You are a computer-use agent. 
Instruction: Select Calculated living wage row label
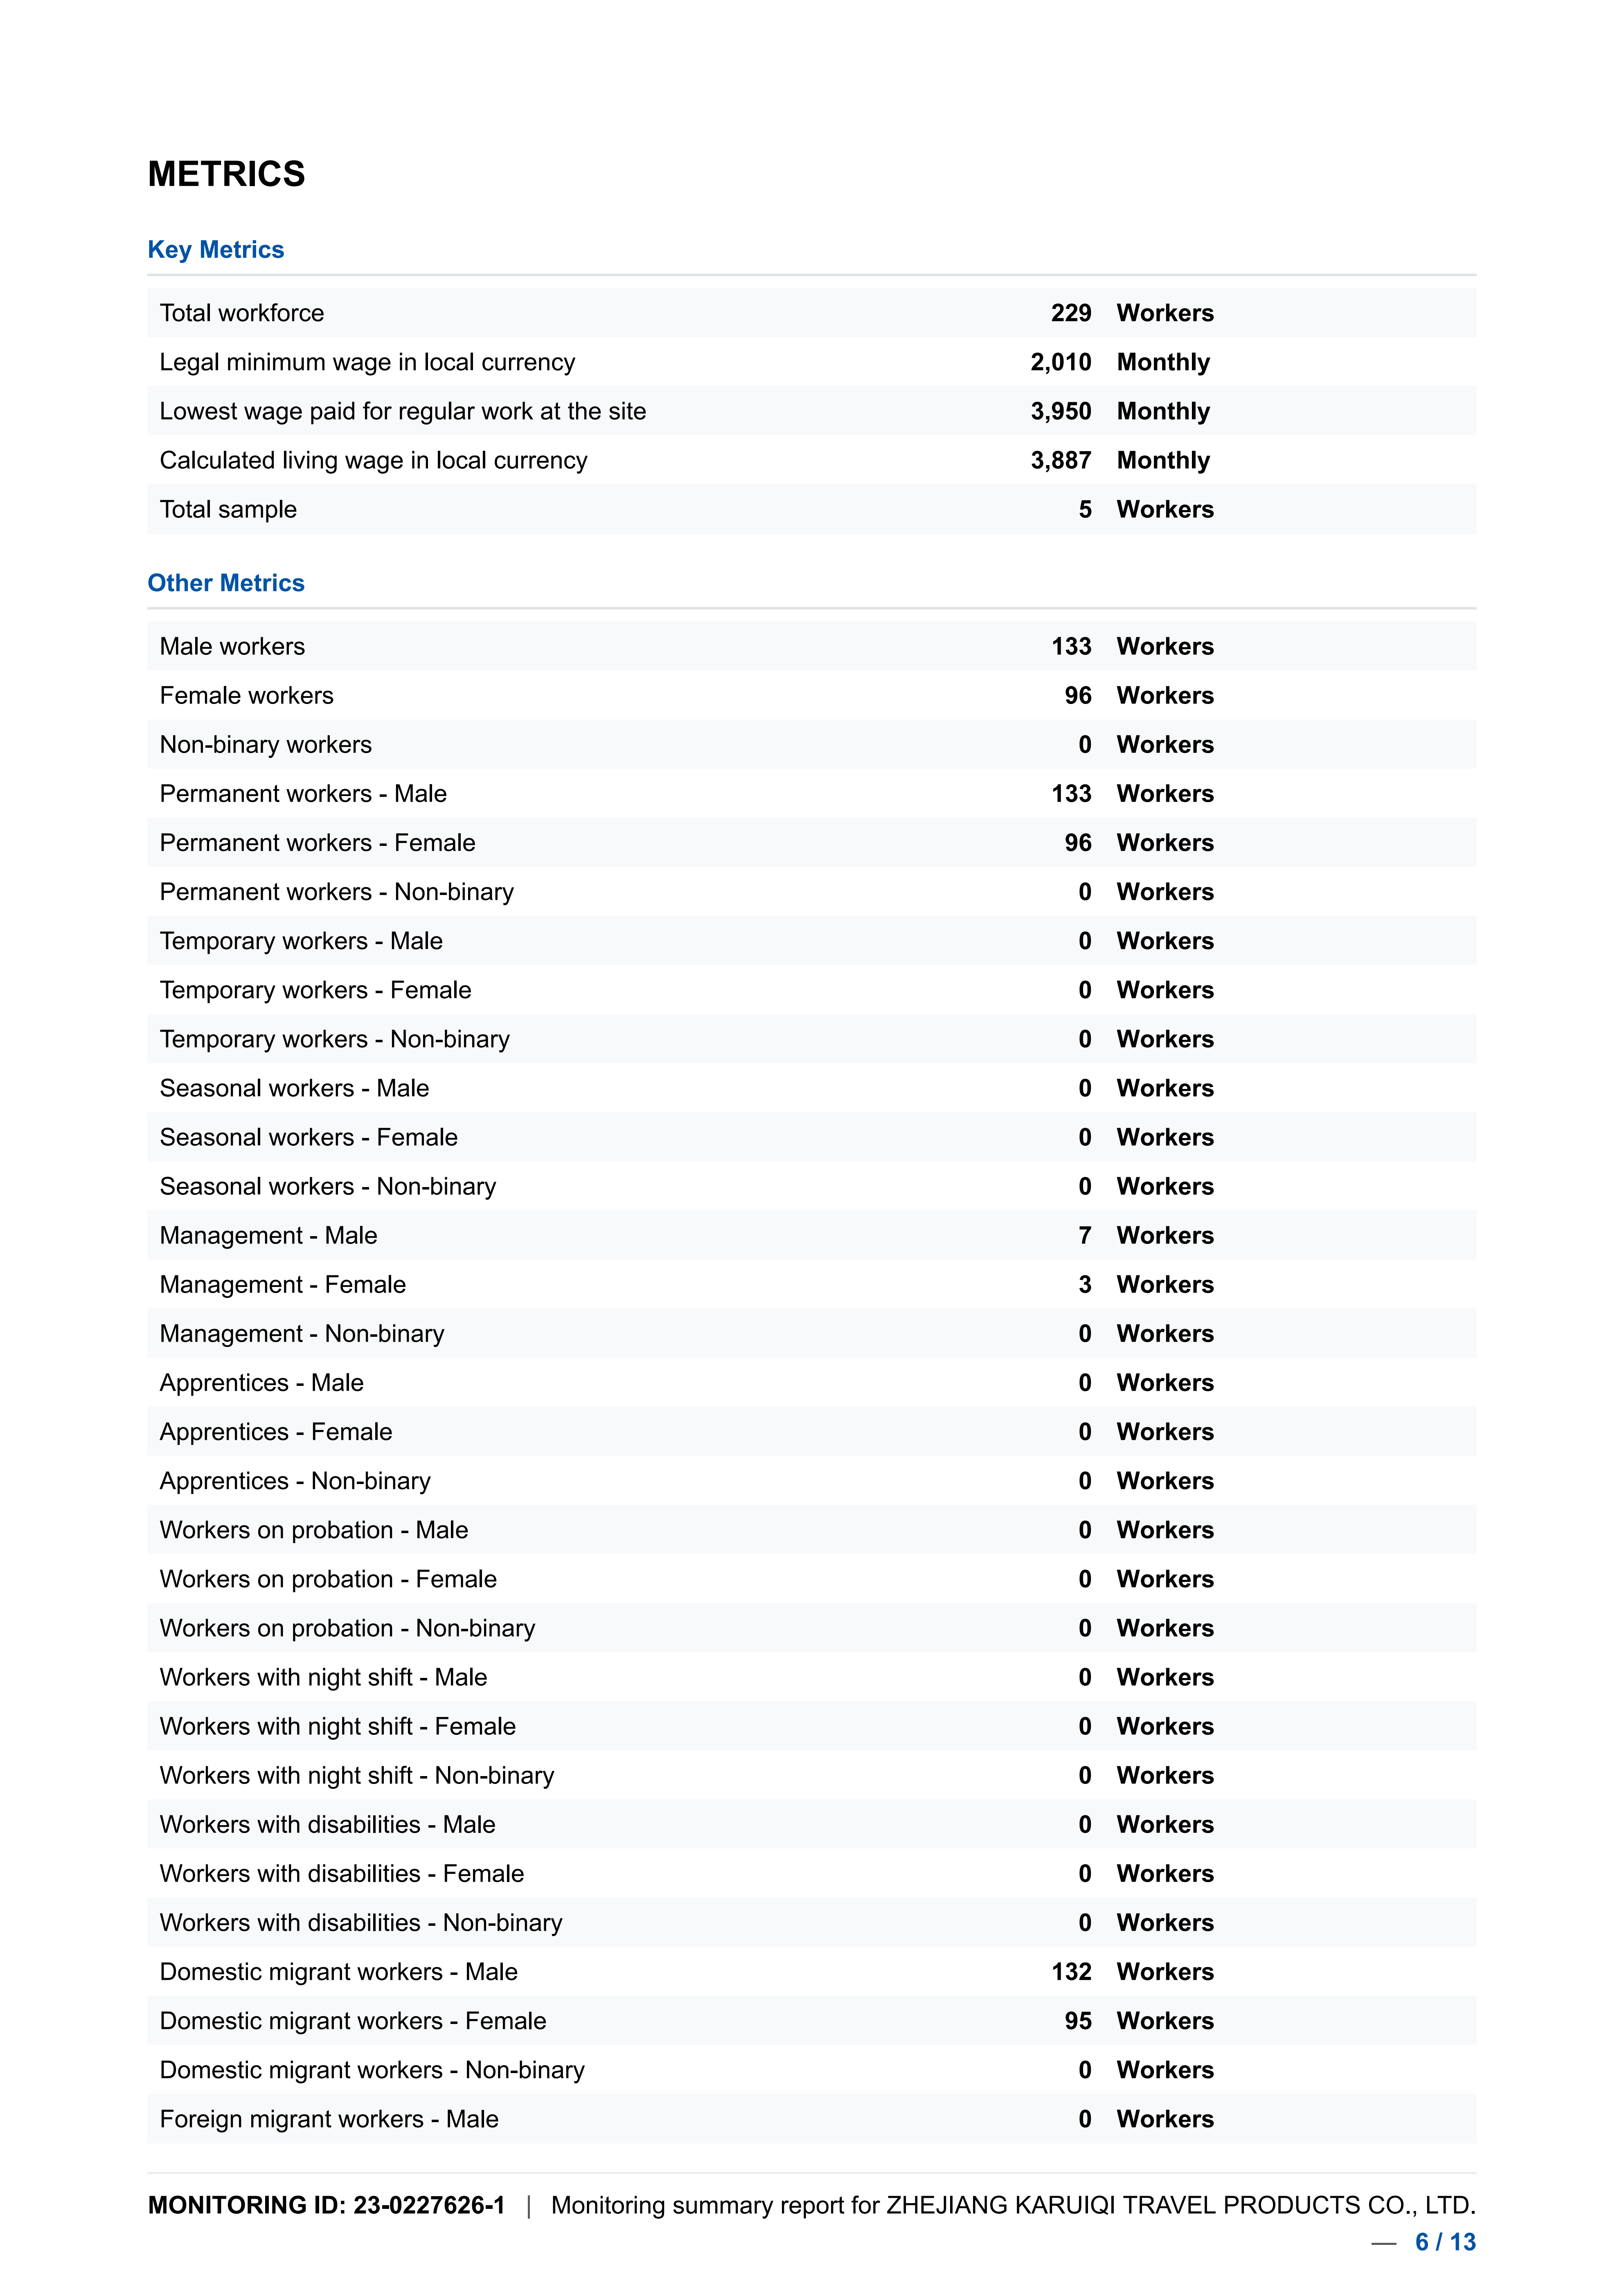373,460
